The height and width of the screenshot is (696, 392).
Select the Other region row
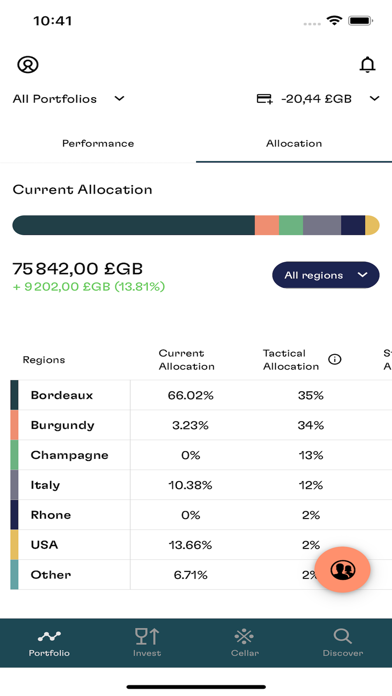201,575
